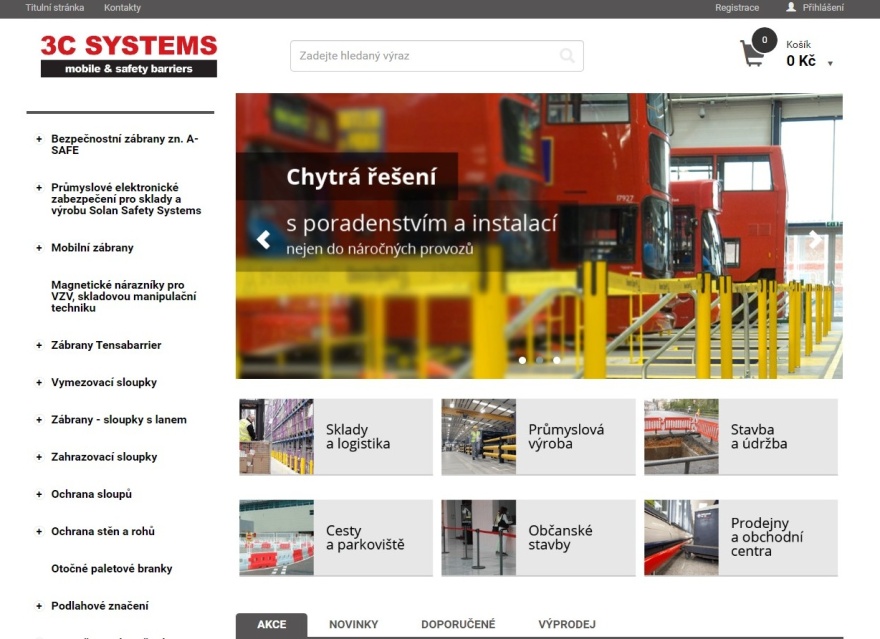Expand Ochrana stěn a rohů plus

(x=39, y=531)
